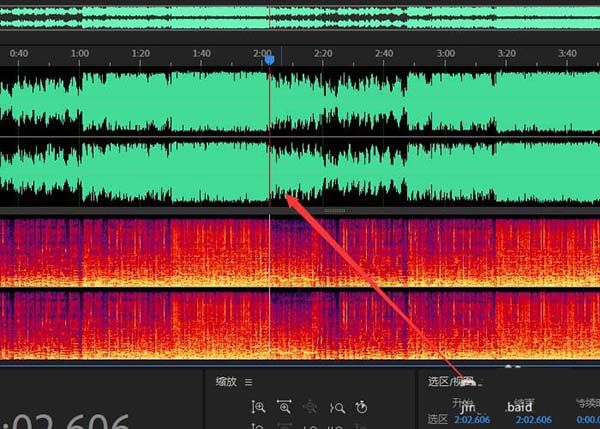This screenshot has height=429, width=600.
Task: Click the selection start time 2:02.606
Action: [x=472, y=420]
